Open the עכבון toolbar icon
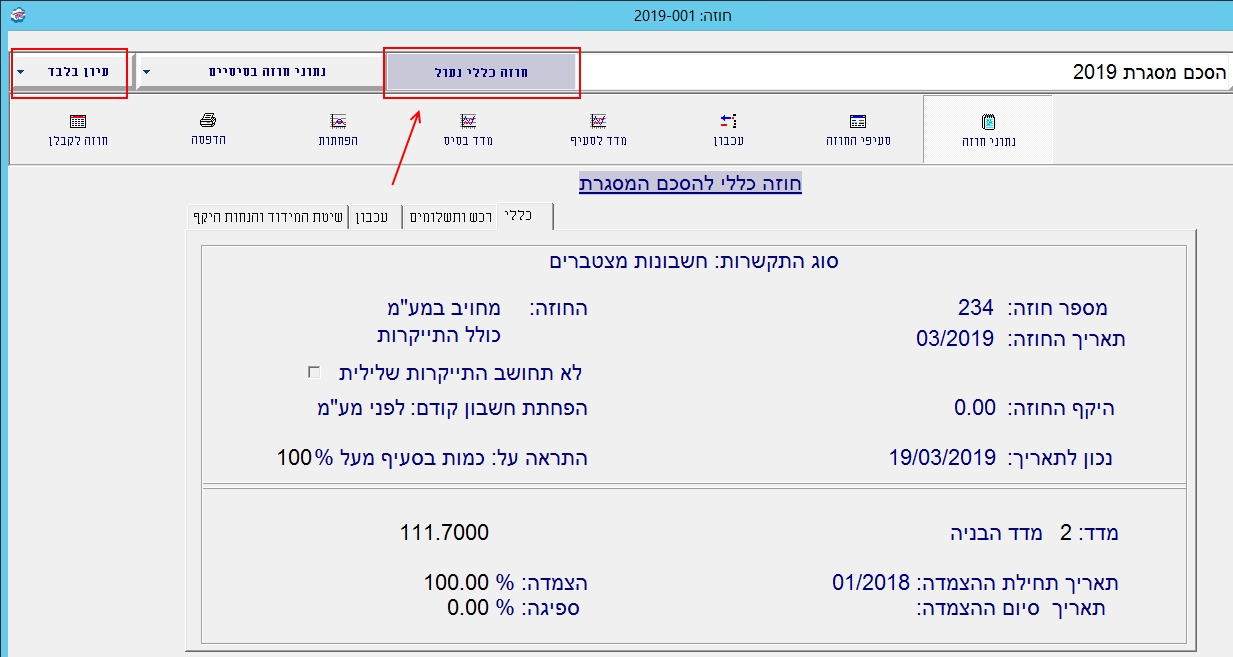The width and height of the screenshot is (1233, 657). tap(728, 122)
